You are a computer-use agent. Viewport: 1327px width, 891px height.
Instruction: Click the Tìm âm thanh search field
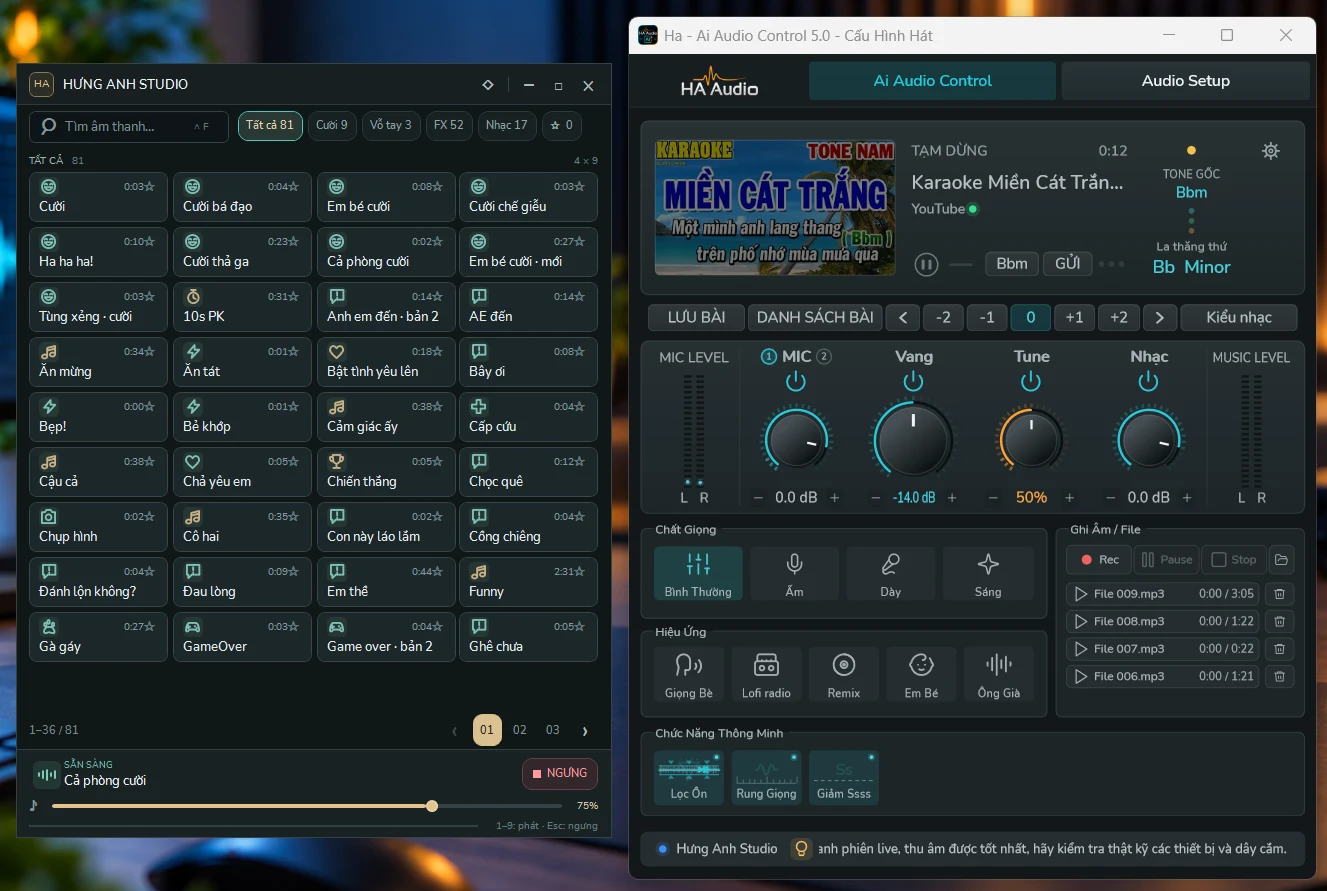pos(129,126)
